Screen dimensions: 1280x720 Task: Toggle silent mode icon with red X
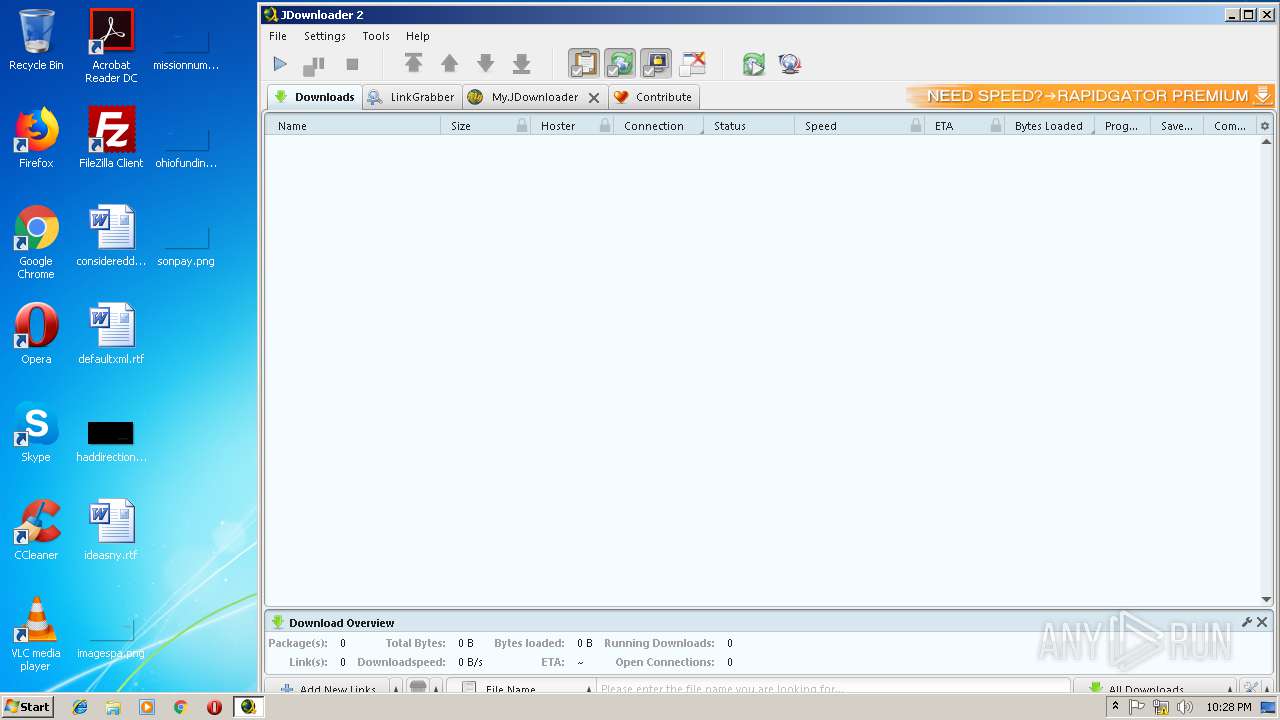[x=692, y=64]
